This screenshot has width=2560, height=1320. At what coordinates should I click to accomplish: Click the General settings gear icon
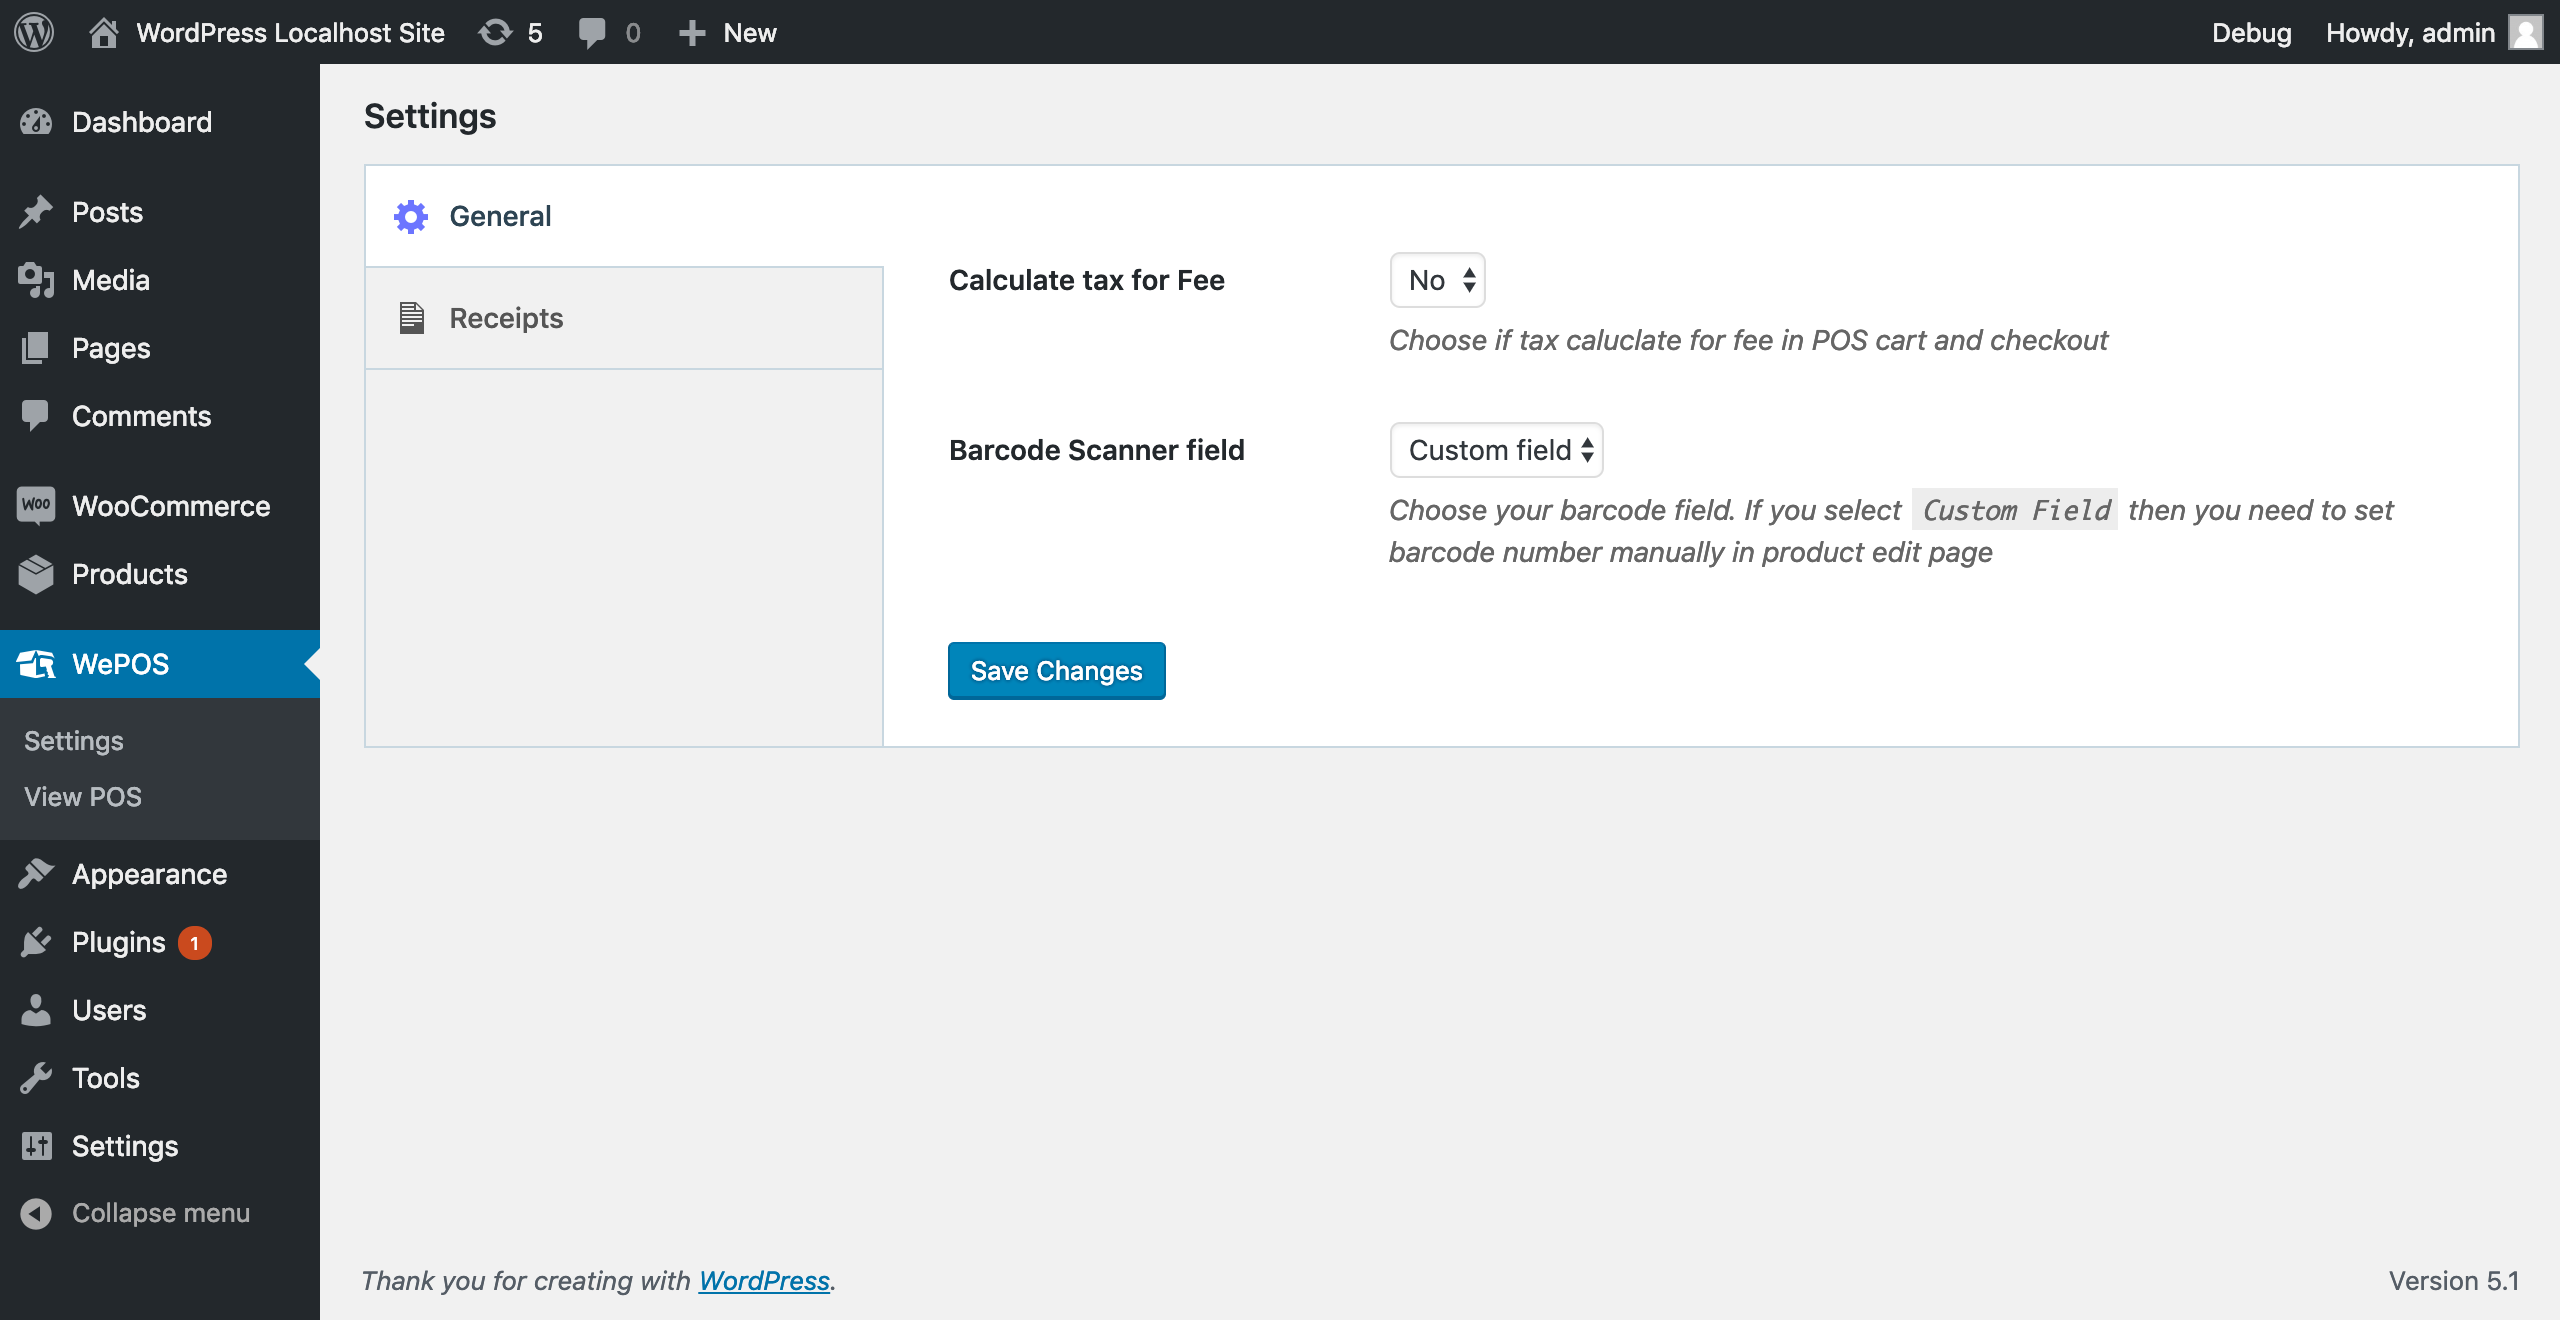coord(411,214)
